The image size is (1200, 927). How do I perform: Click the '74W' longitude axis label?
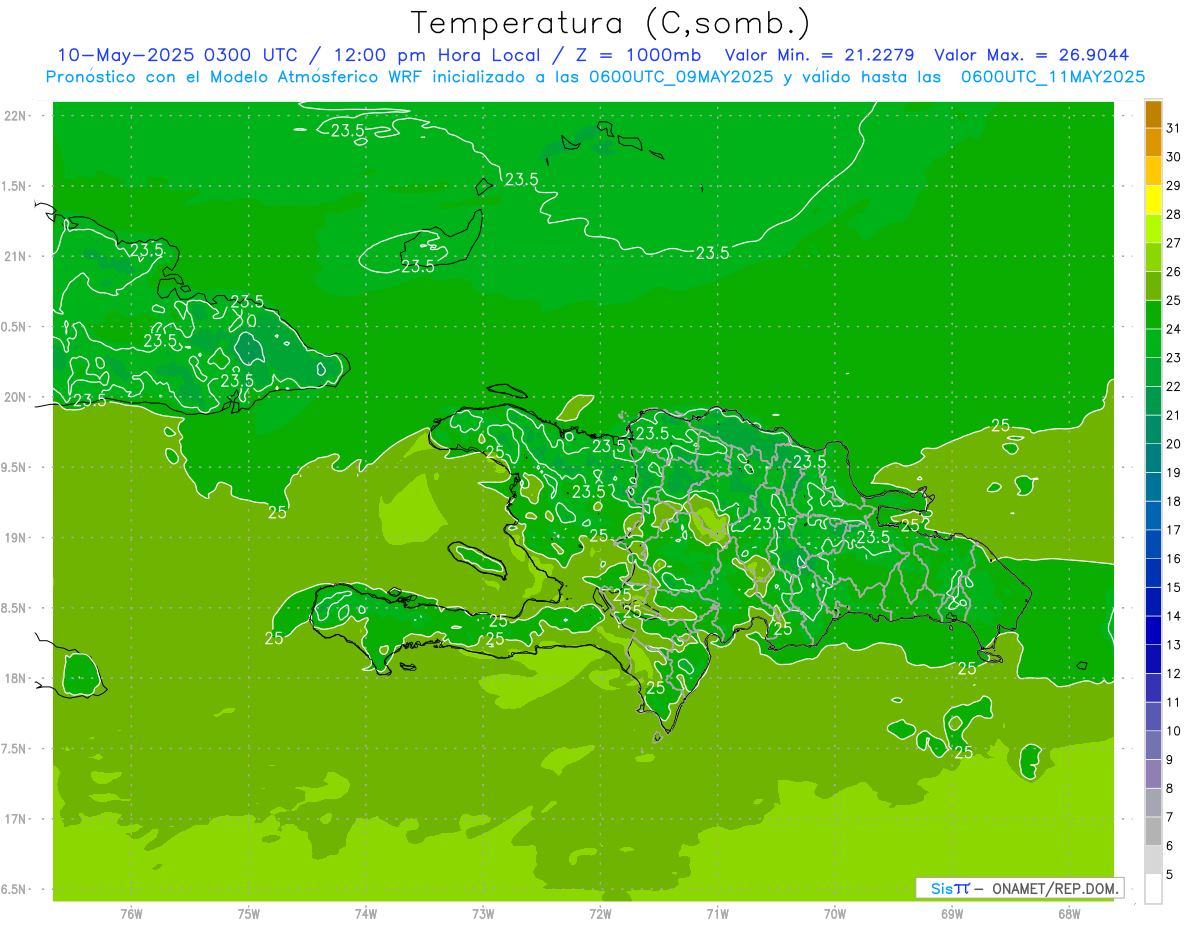coord(366,914)
